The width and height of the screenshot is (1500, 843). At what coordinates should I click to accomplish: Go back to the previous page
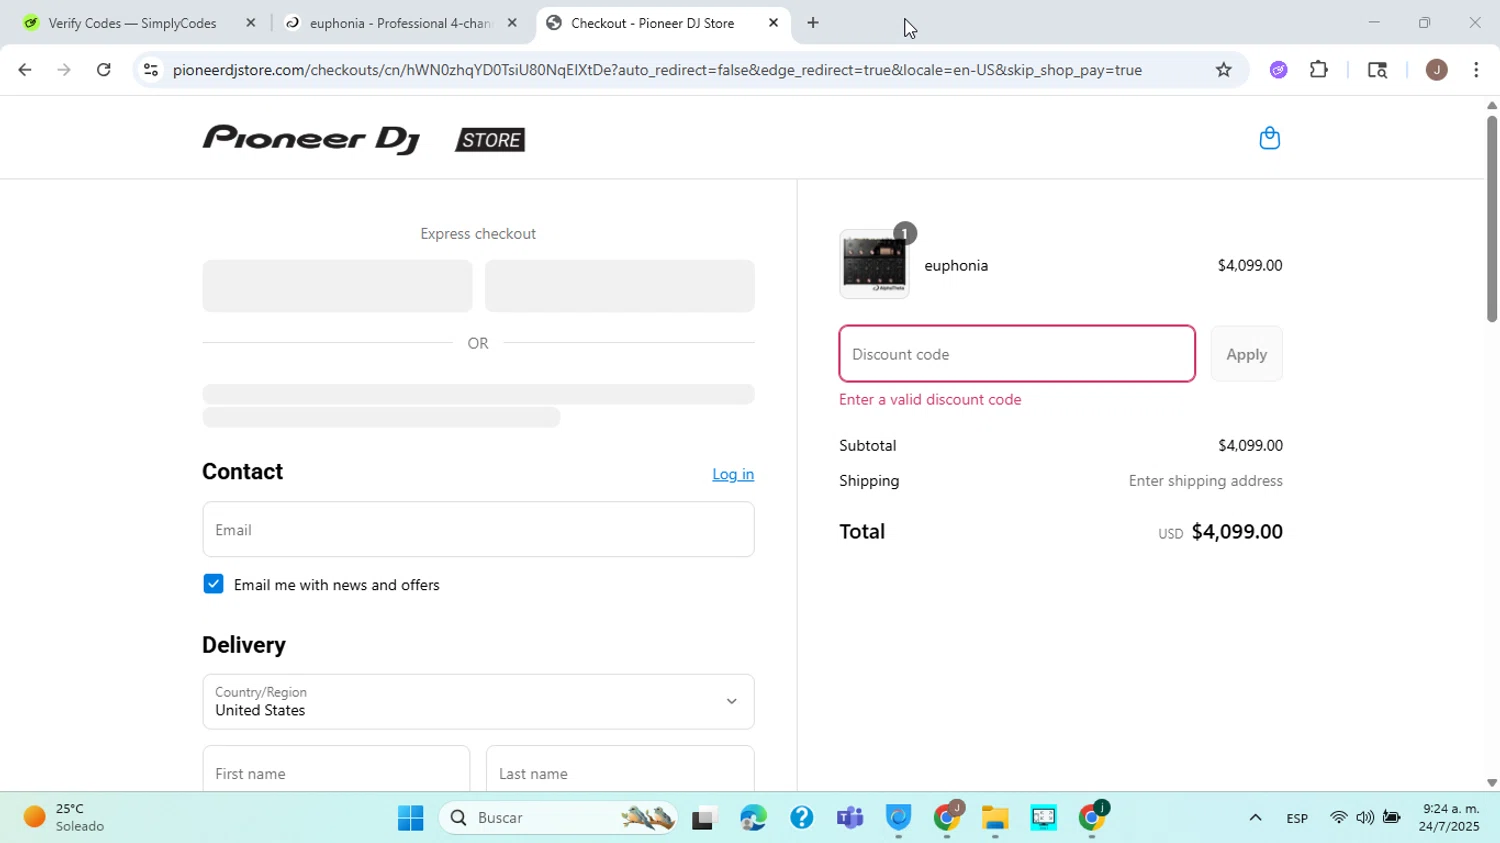tap(24, 70)
